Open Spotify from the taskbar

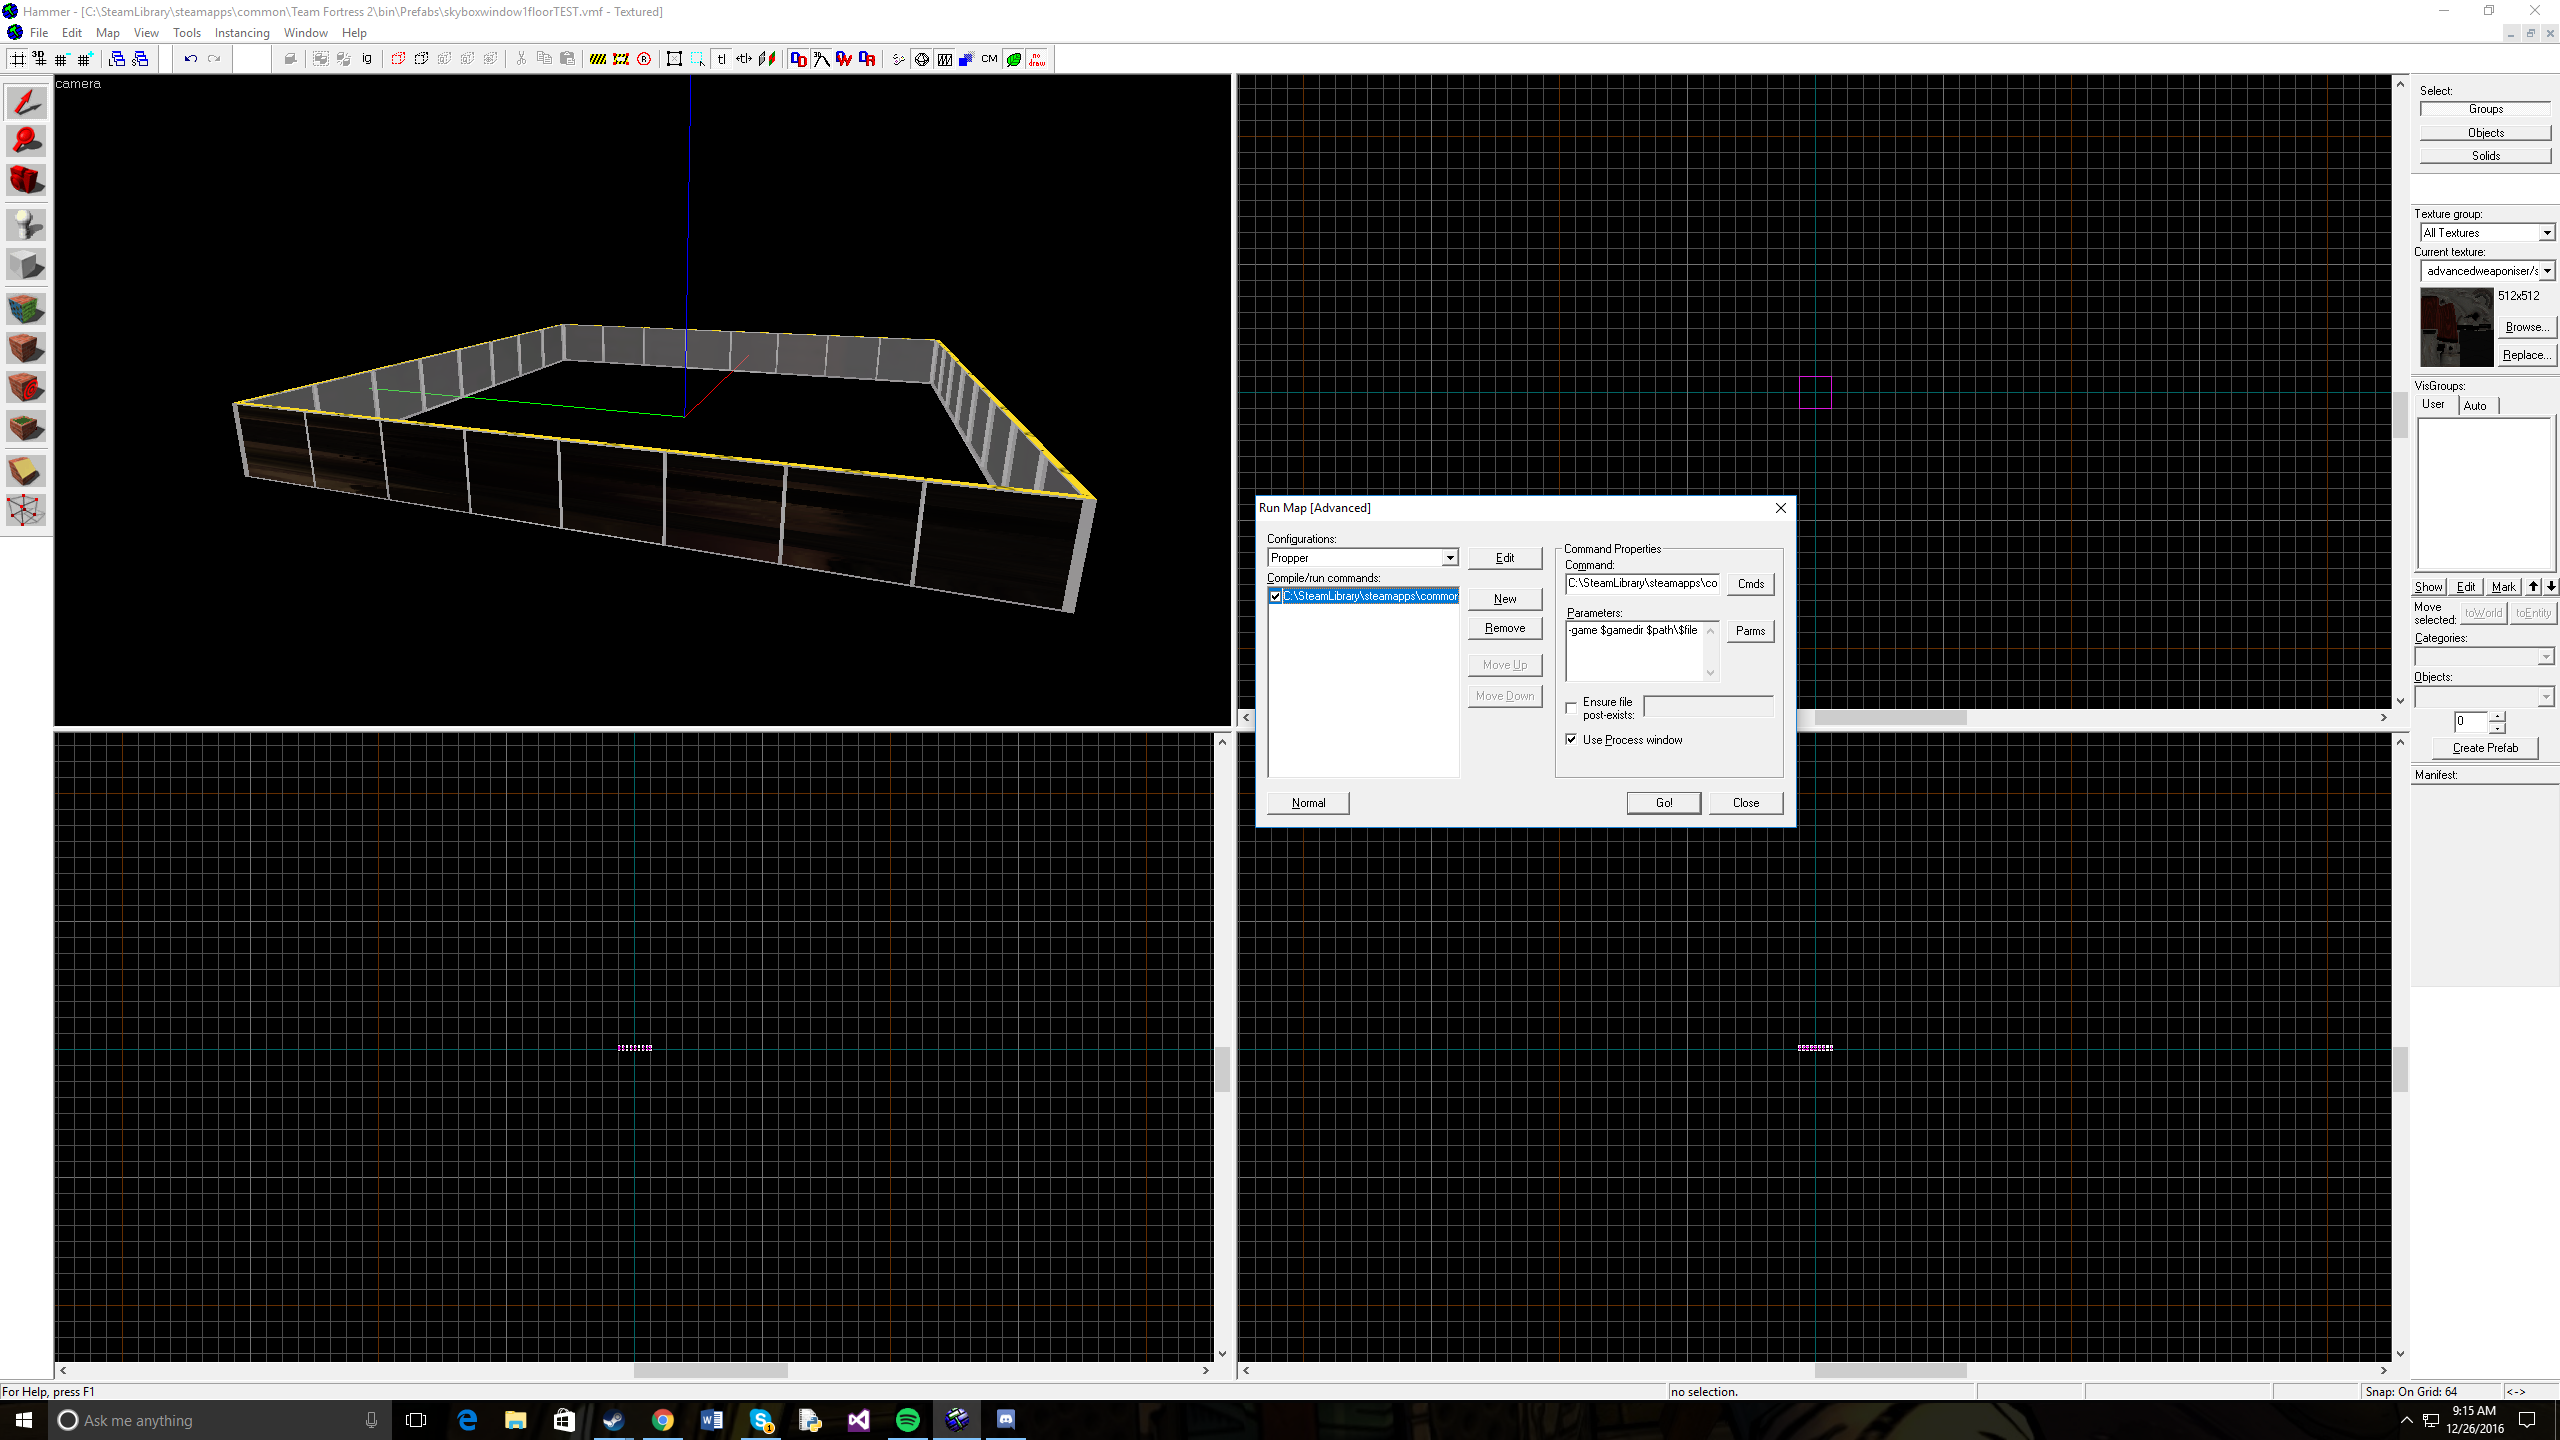click(x=907, y=1420)
